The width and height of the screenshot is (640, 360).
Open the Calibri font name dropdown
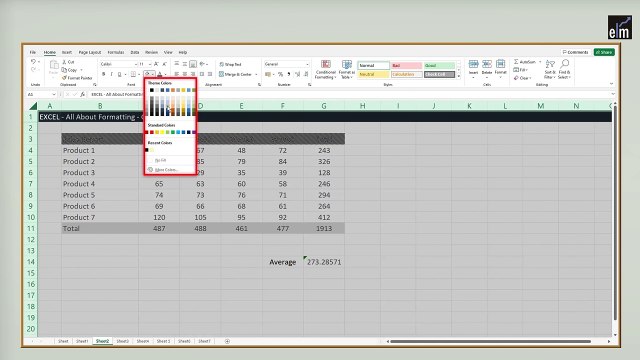[136, 64]
